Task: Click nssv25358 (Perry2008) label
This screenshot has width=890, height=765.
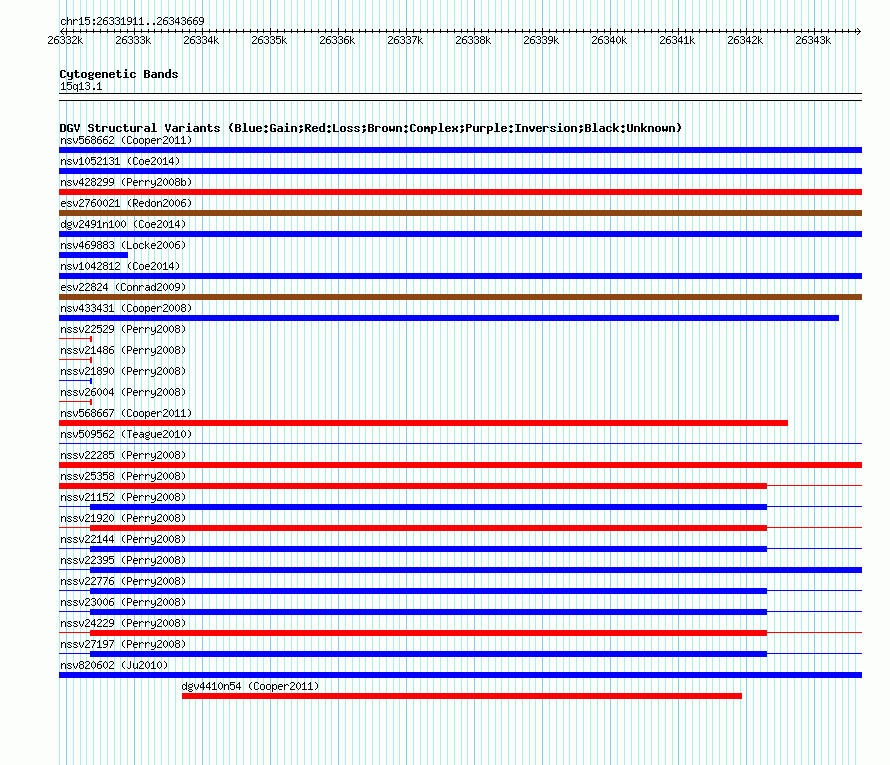Action: [x=123, y=476]
